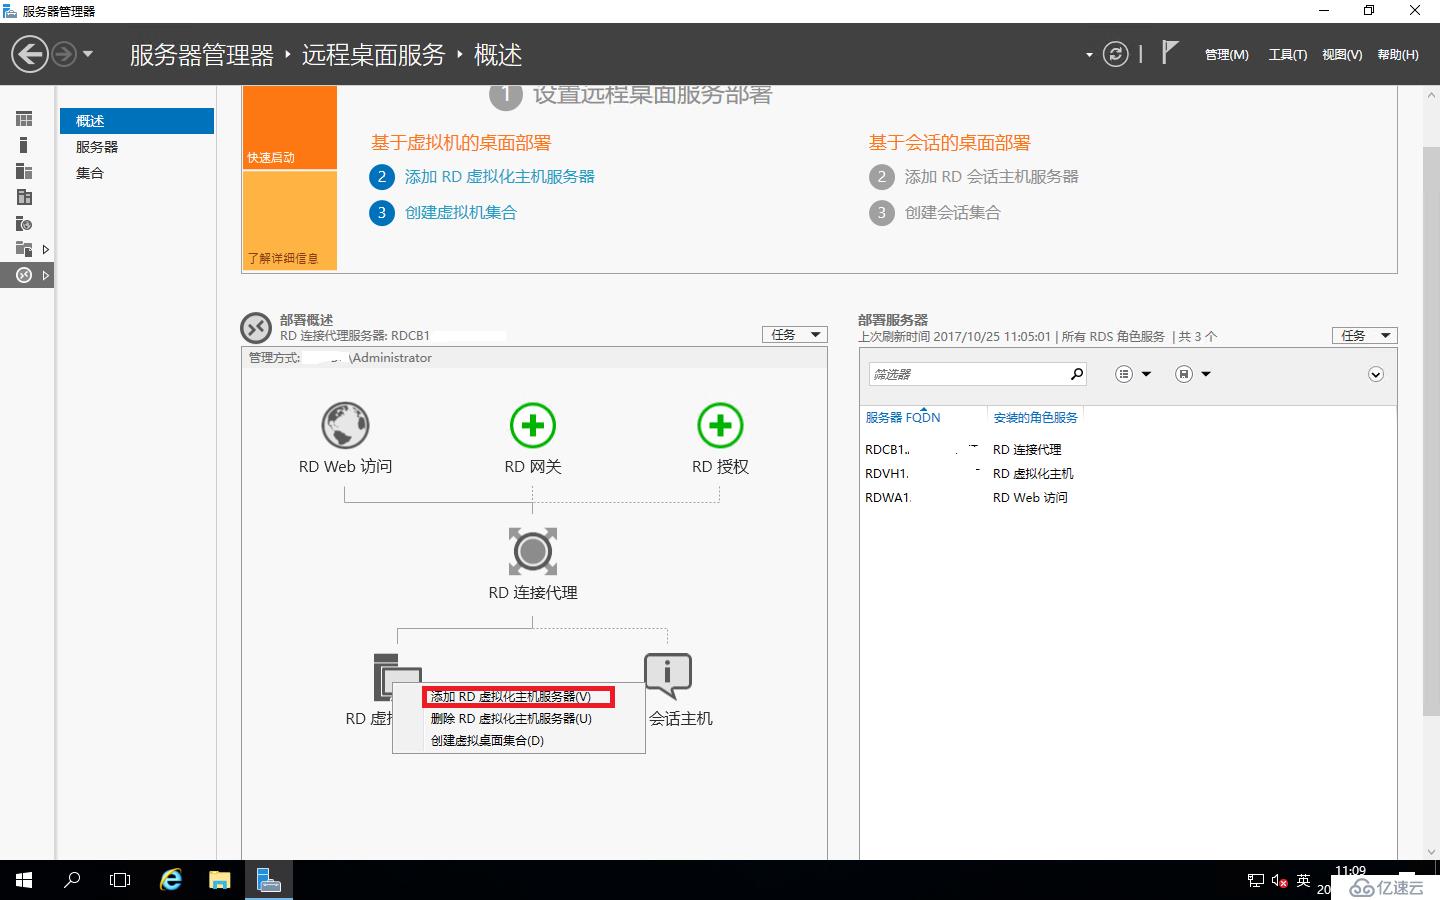
Task: Click Server Manager taskbar icon
Action: (268, 880)
